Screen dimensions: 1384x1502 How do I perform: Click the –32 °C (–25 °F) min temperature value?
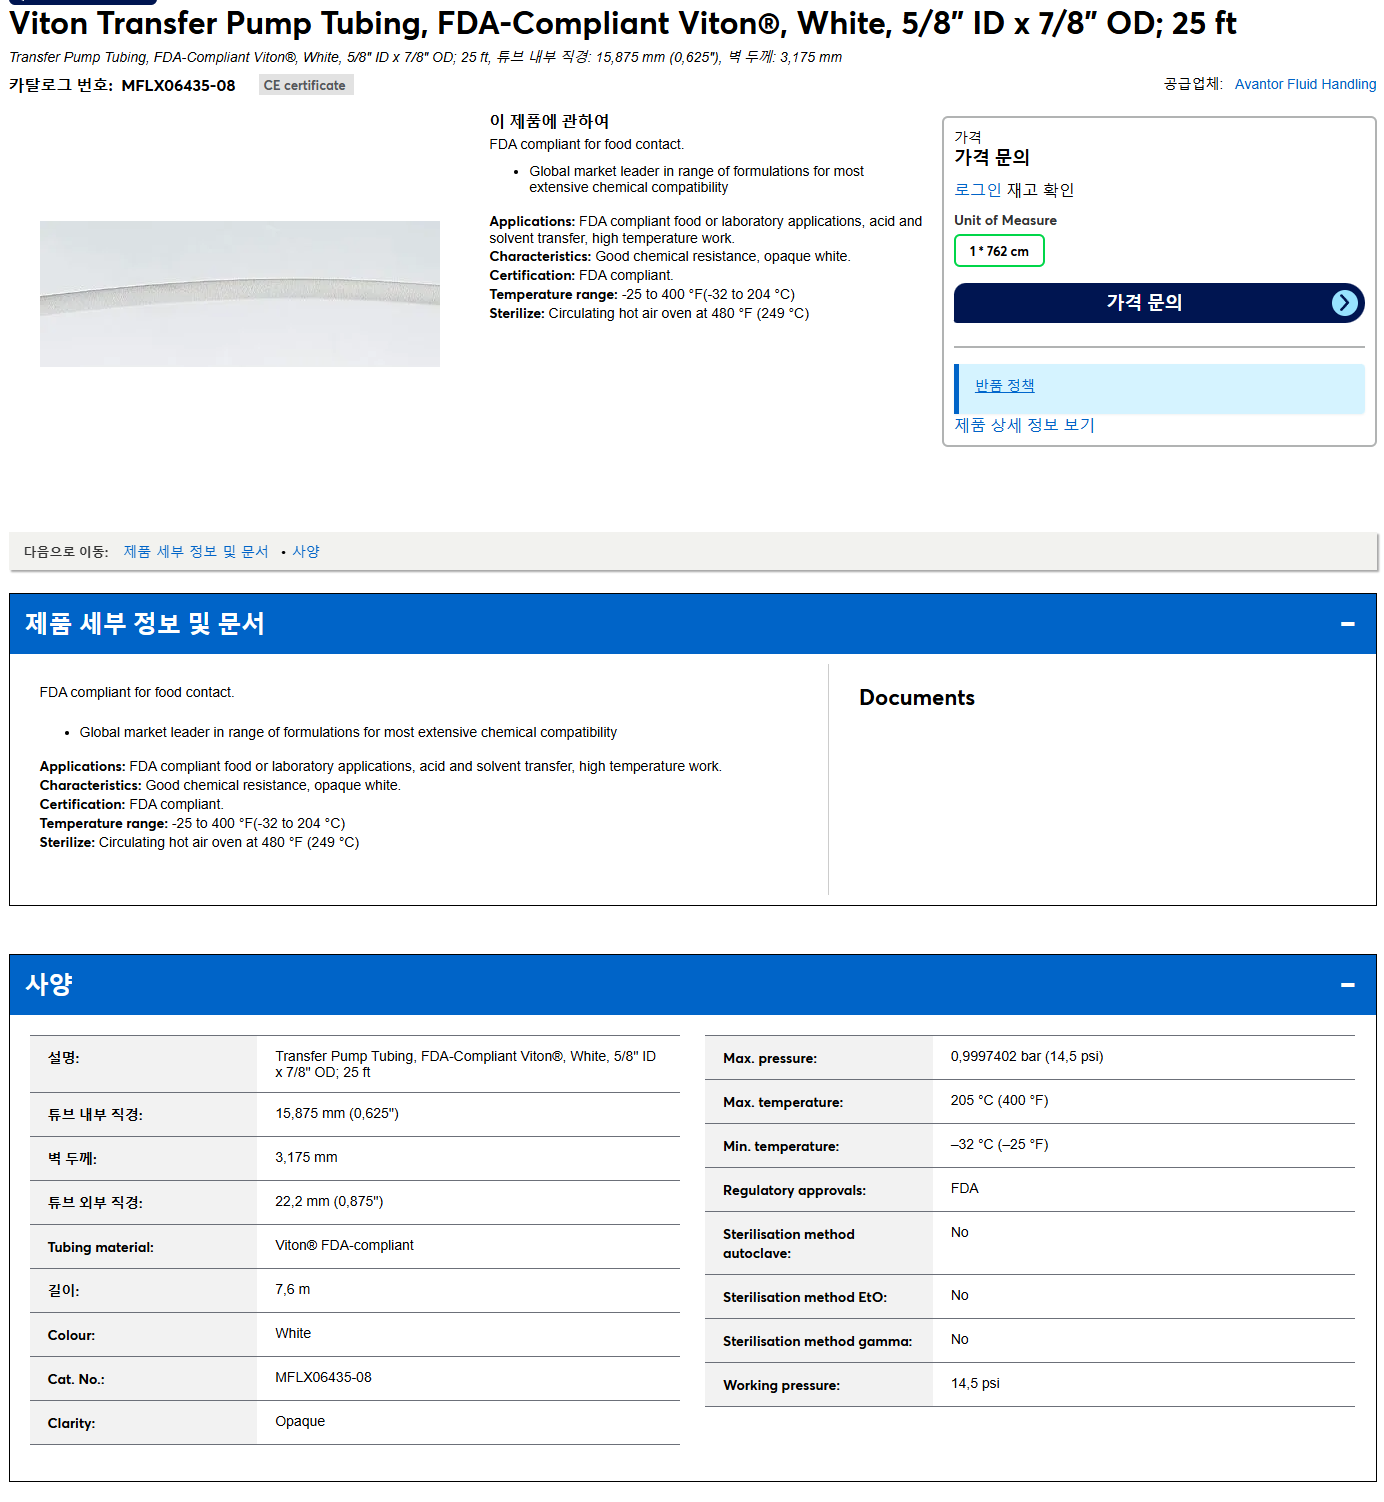tap(999, 1145)
